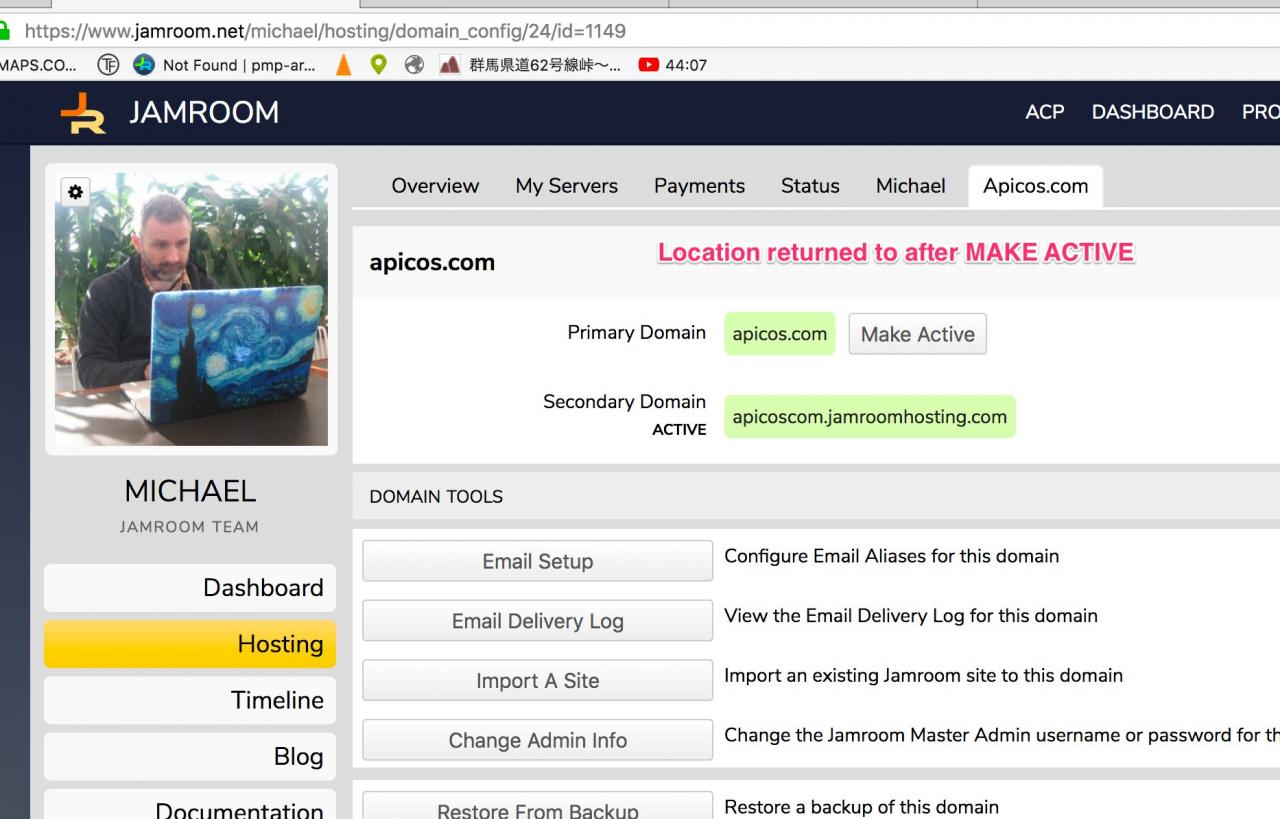Image resolution: width=1280 pixels, height=819 pixels.
Task: Select the Payments tab
Action: tap(699, 186)
